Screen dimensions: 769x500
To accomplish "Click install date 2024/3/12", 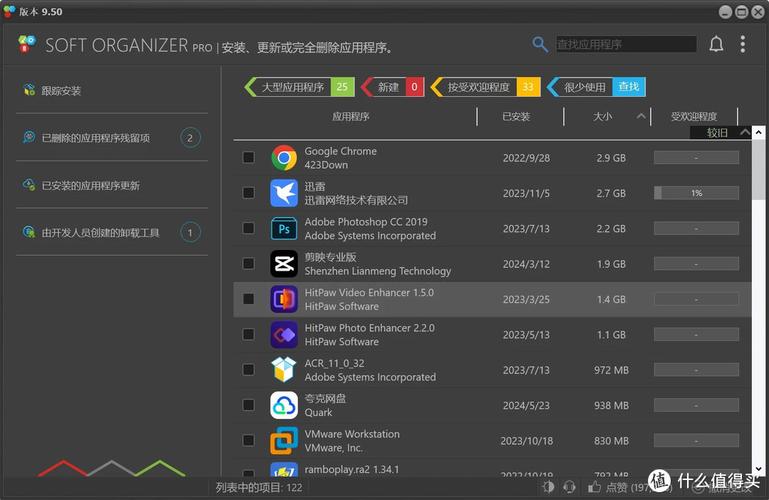I will pyautogui.click(x=526, y=264).
